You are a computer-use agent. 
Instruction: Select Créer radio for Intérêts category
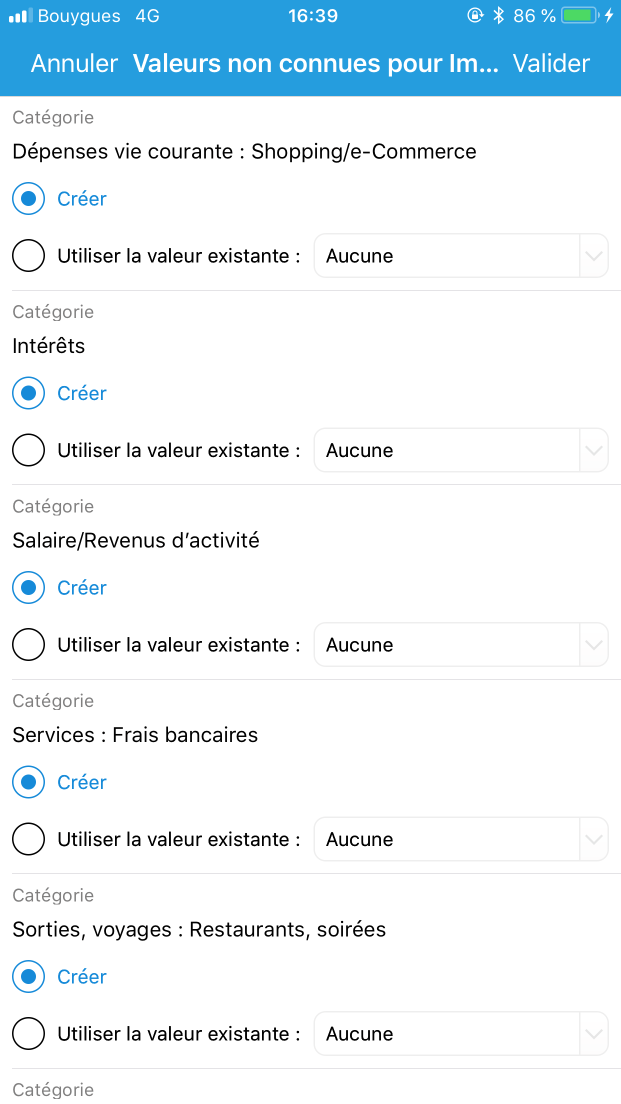tap(29, 393)
